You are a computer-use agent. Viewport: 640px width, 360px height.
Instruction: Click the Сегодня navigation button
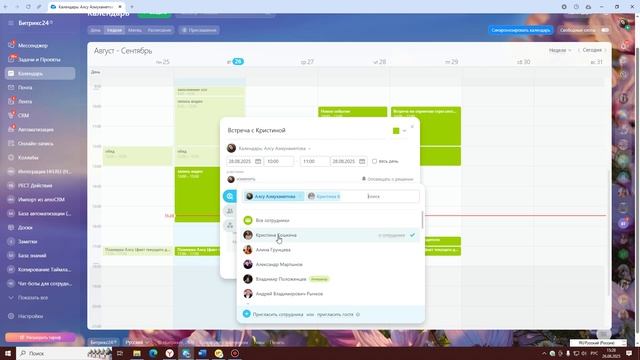point(592,50)
